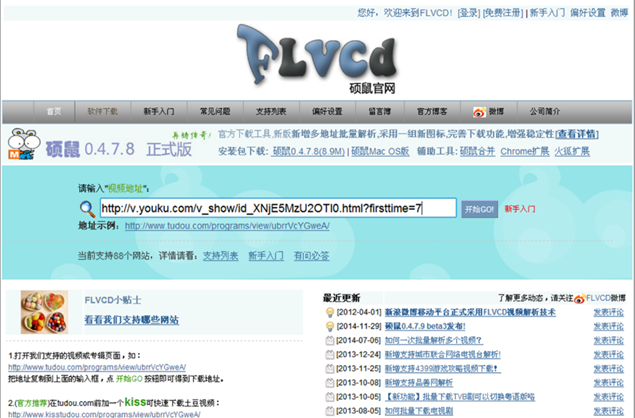This screenshot has width=635, height=418.
Task: Click 发表评论 for 2012-04-01 entry
Action: tap(609, 312)
